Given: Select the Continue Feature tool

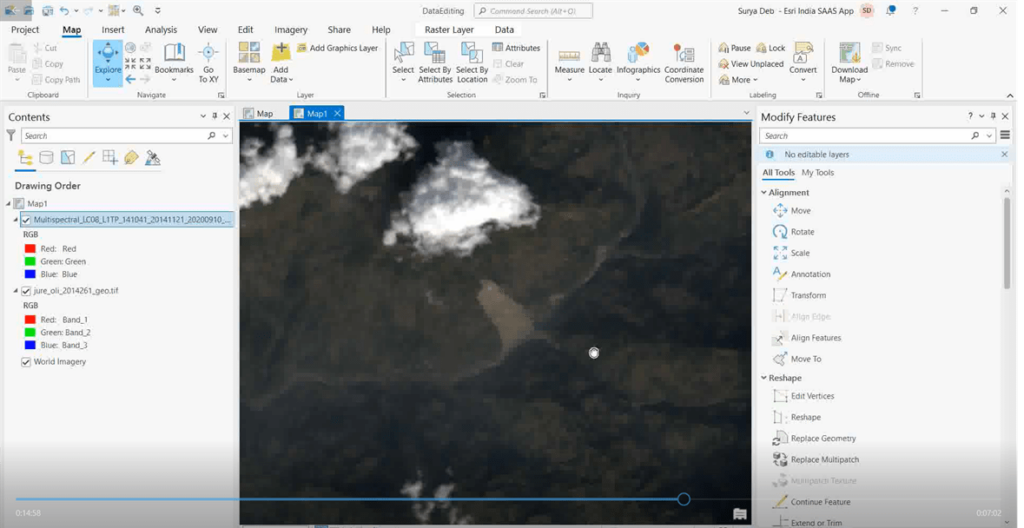Looking at the screenshot, I should coord(812,502).
